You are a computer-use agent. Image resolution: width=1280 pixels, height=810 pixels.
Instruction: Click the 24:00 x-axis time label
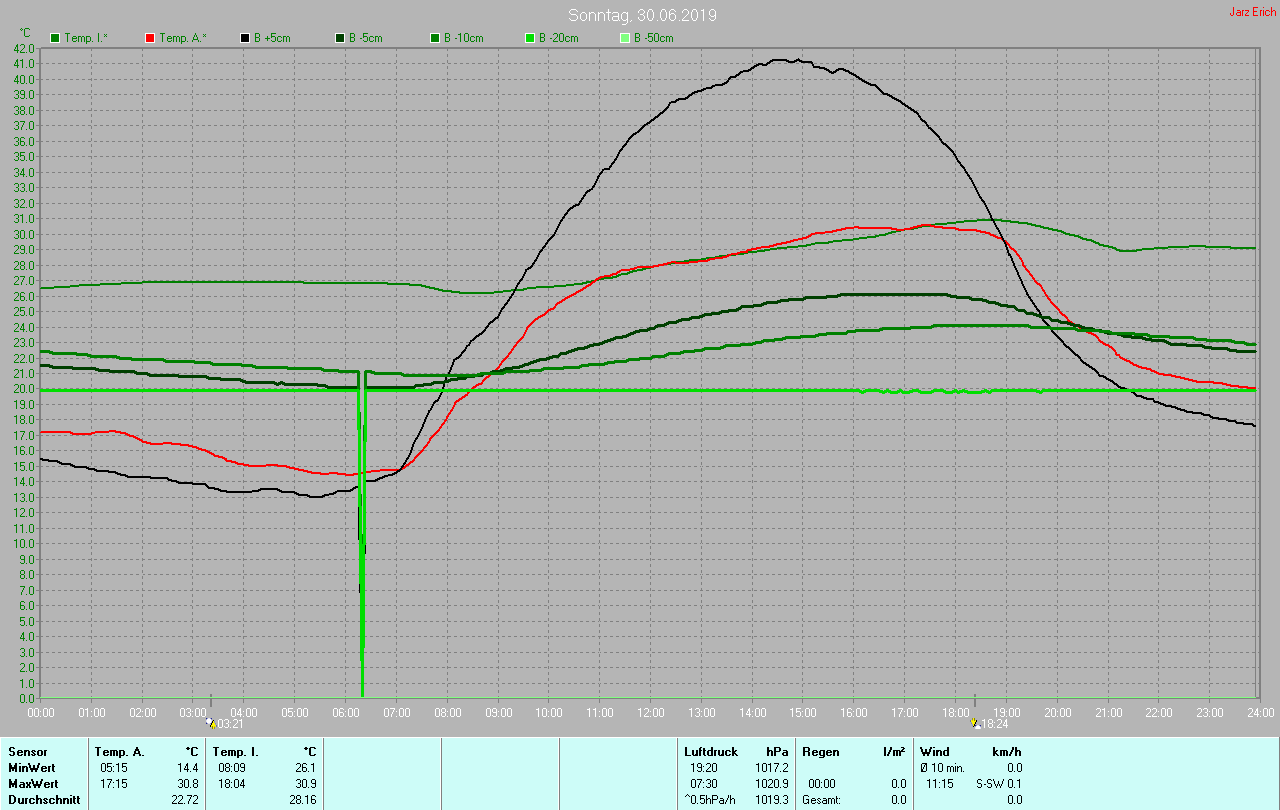[1260, 712]
